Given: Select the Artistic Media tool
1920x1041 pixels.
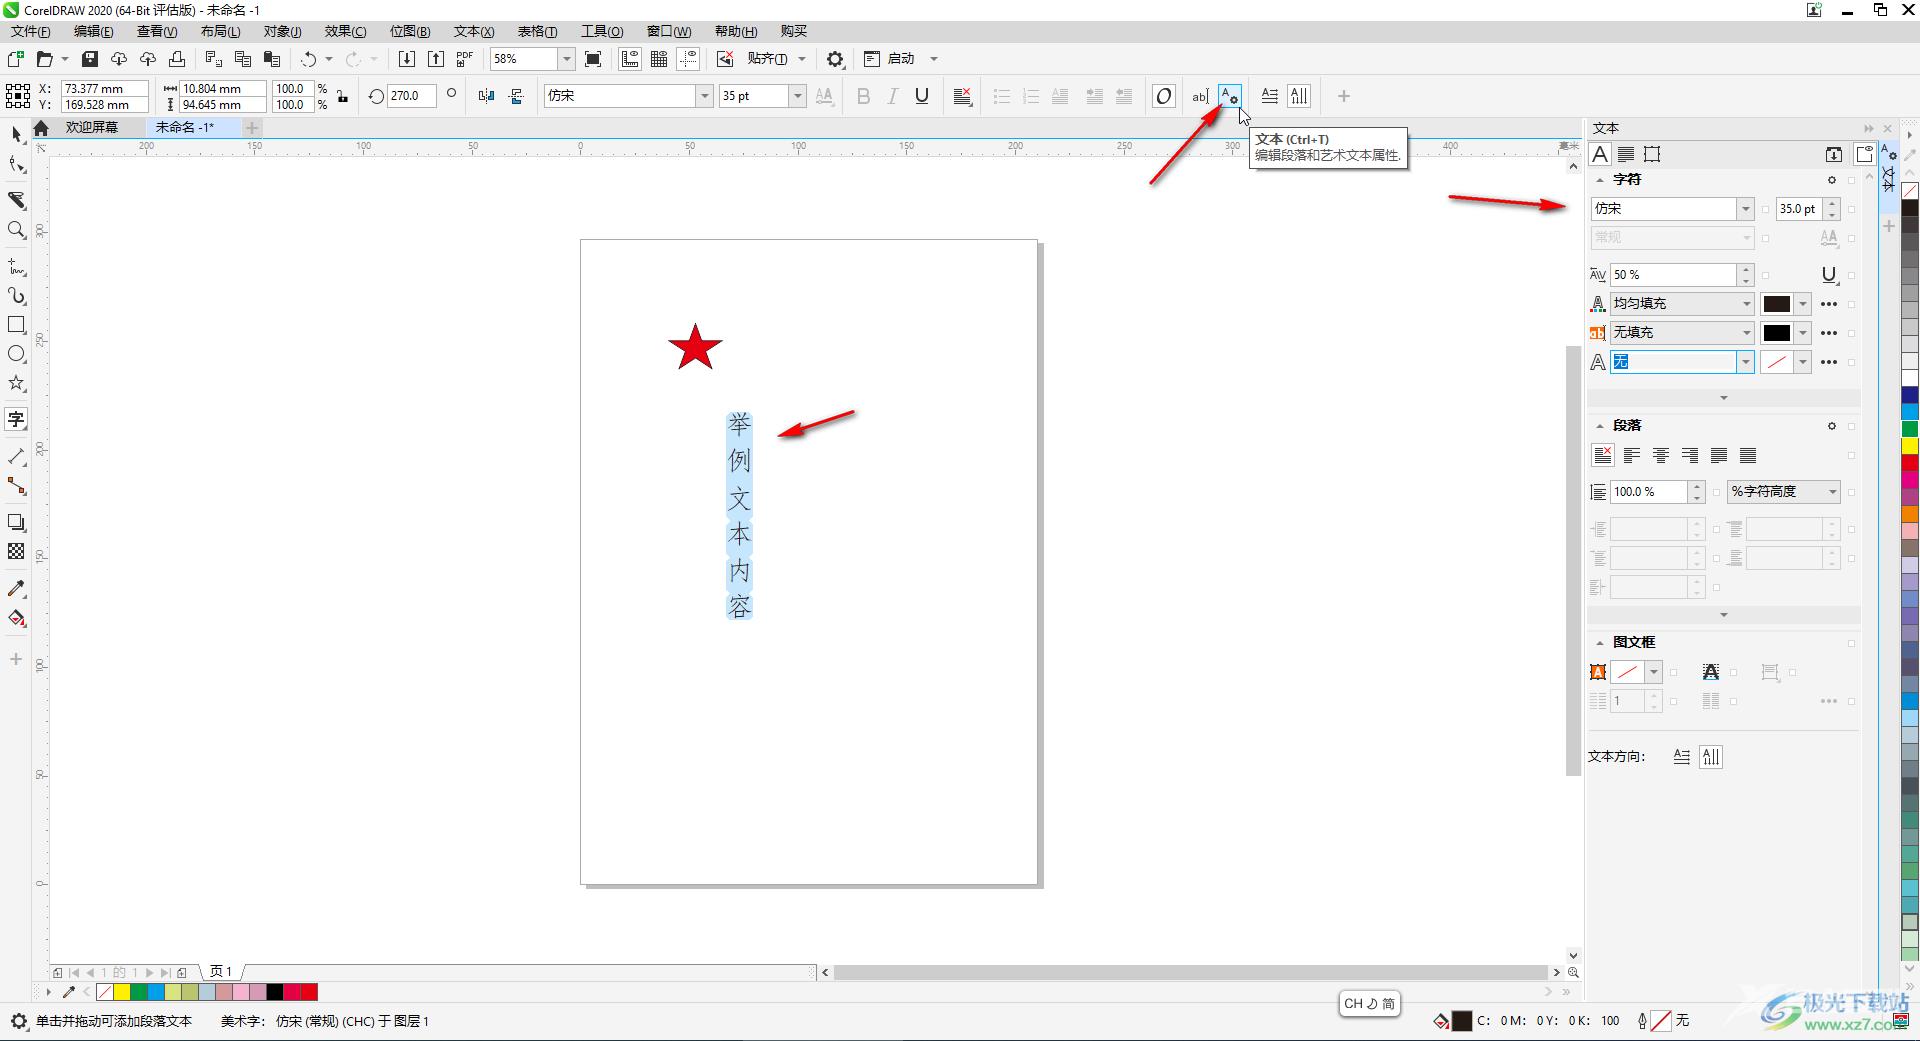Looking at the screenshot, I should pos(16,296).
